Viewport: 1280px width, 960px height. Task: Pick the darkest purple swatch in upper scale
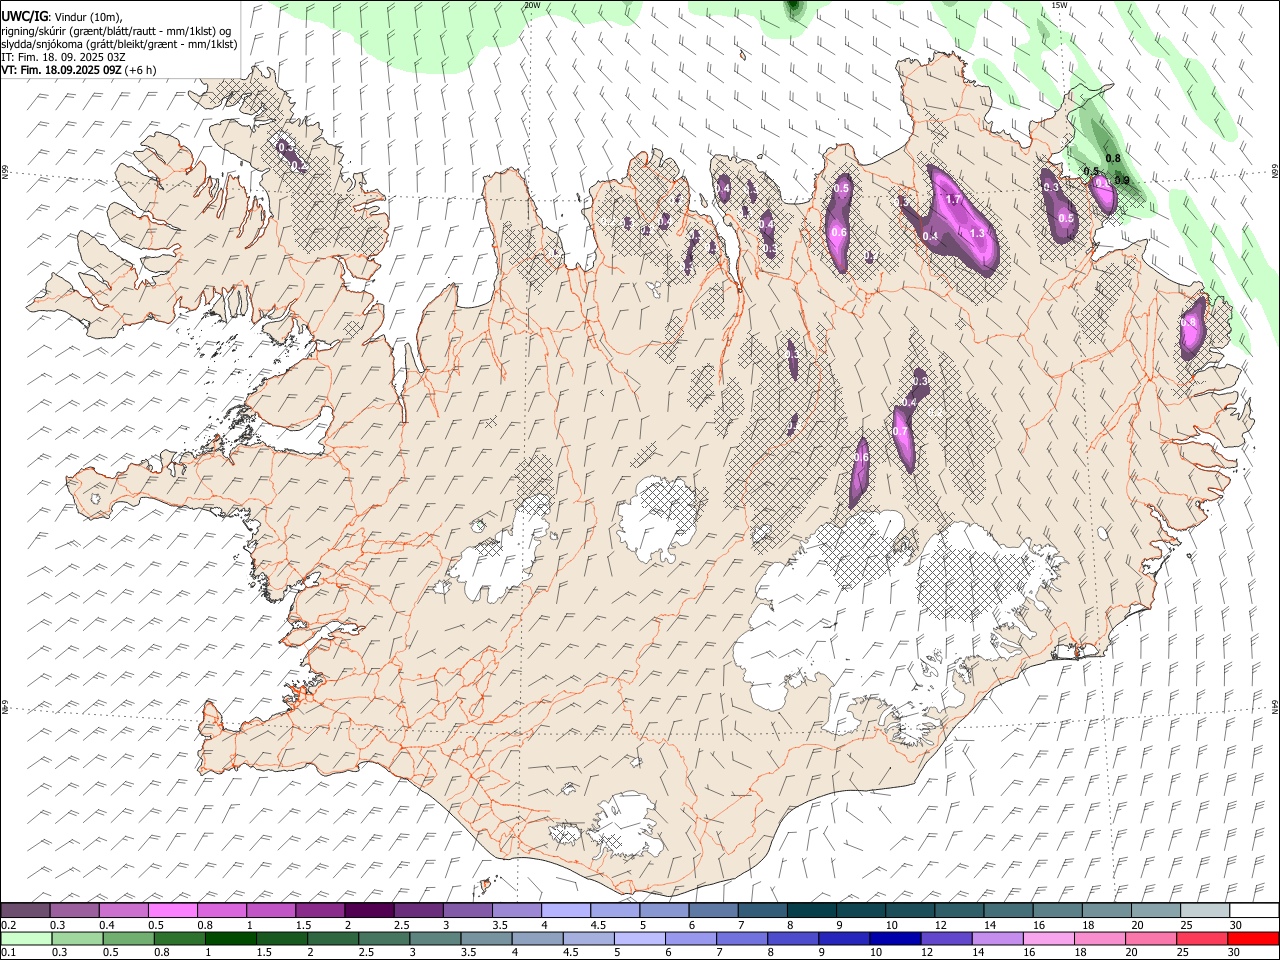tap(367, 910)
